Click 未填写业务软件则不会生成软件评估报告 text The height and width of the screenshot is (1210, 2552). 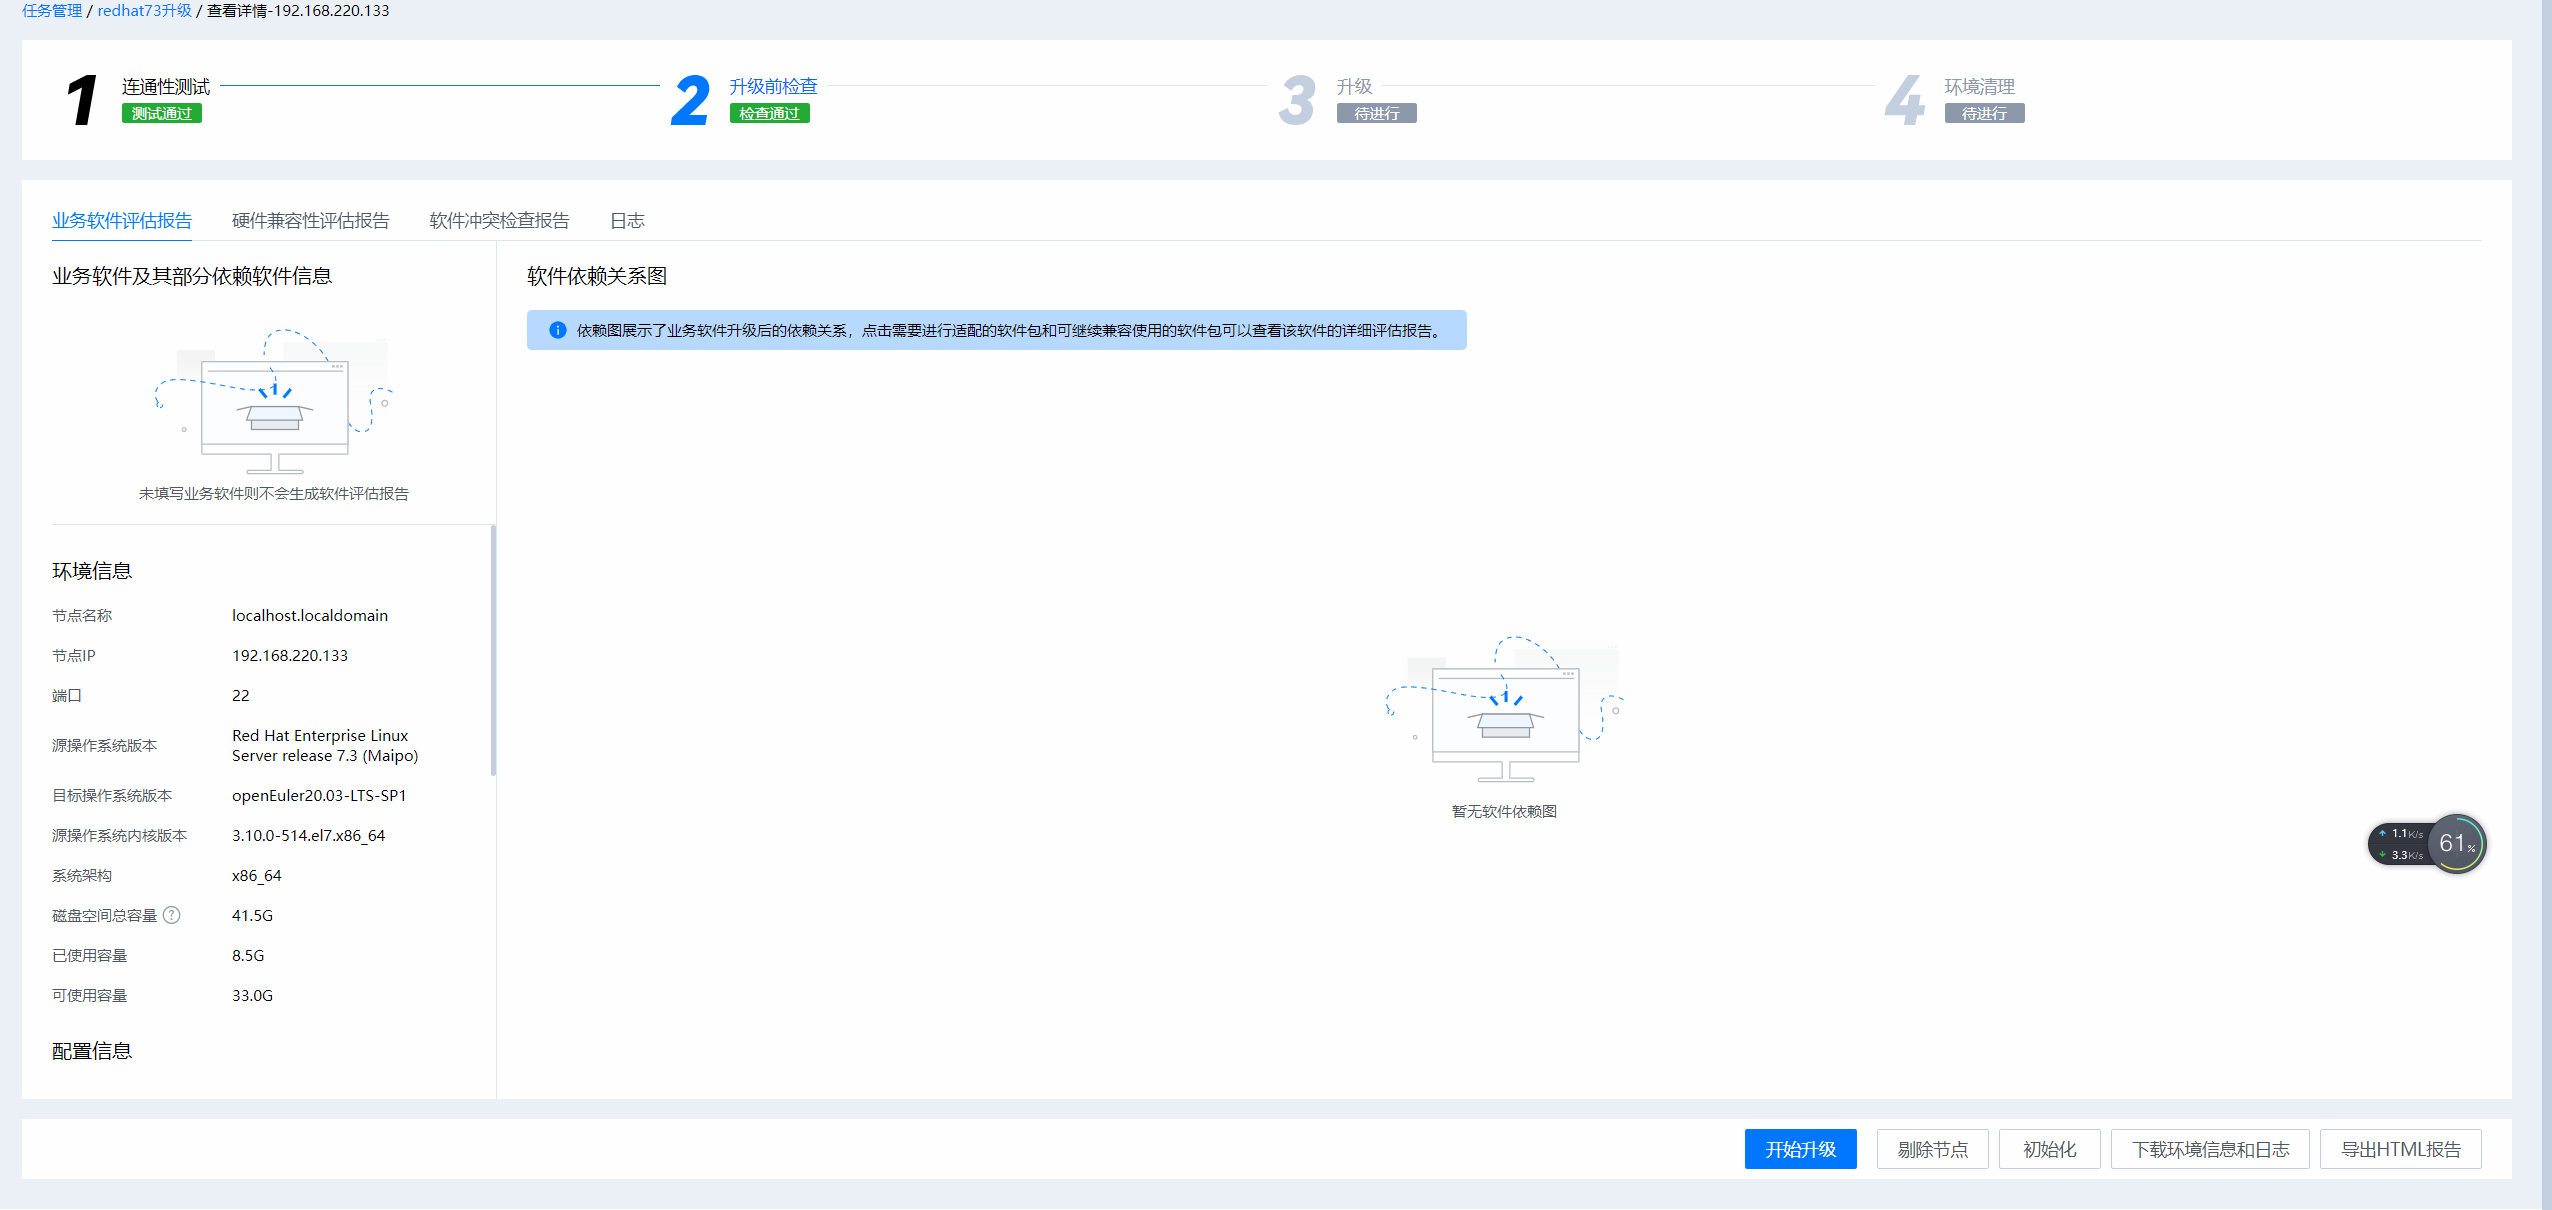[x=273, y=493]
